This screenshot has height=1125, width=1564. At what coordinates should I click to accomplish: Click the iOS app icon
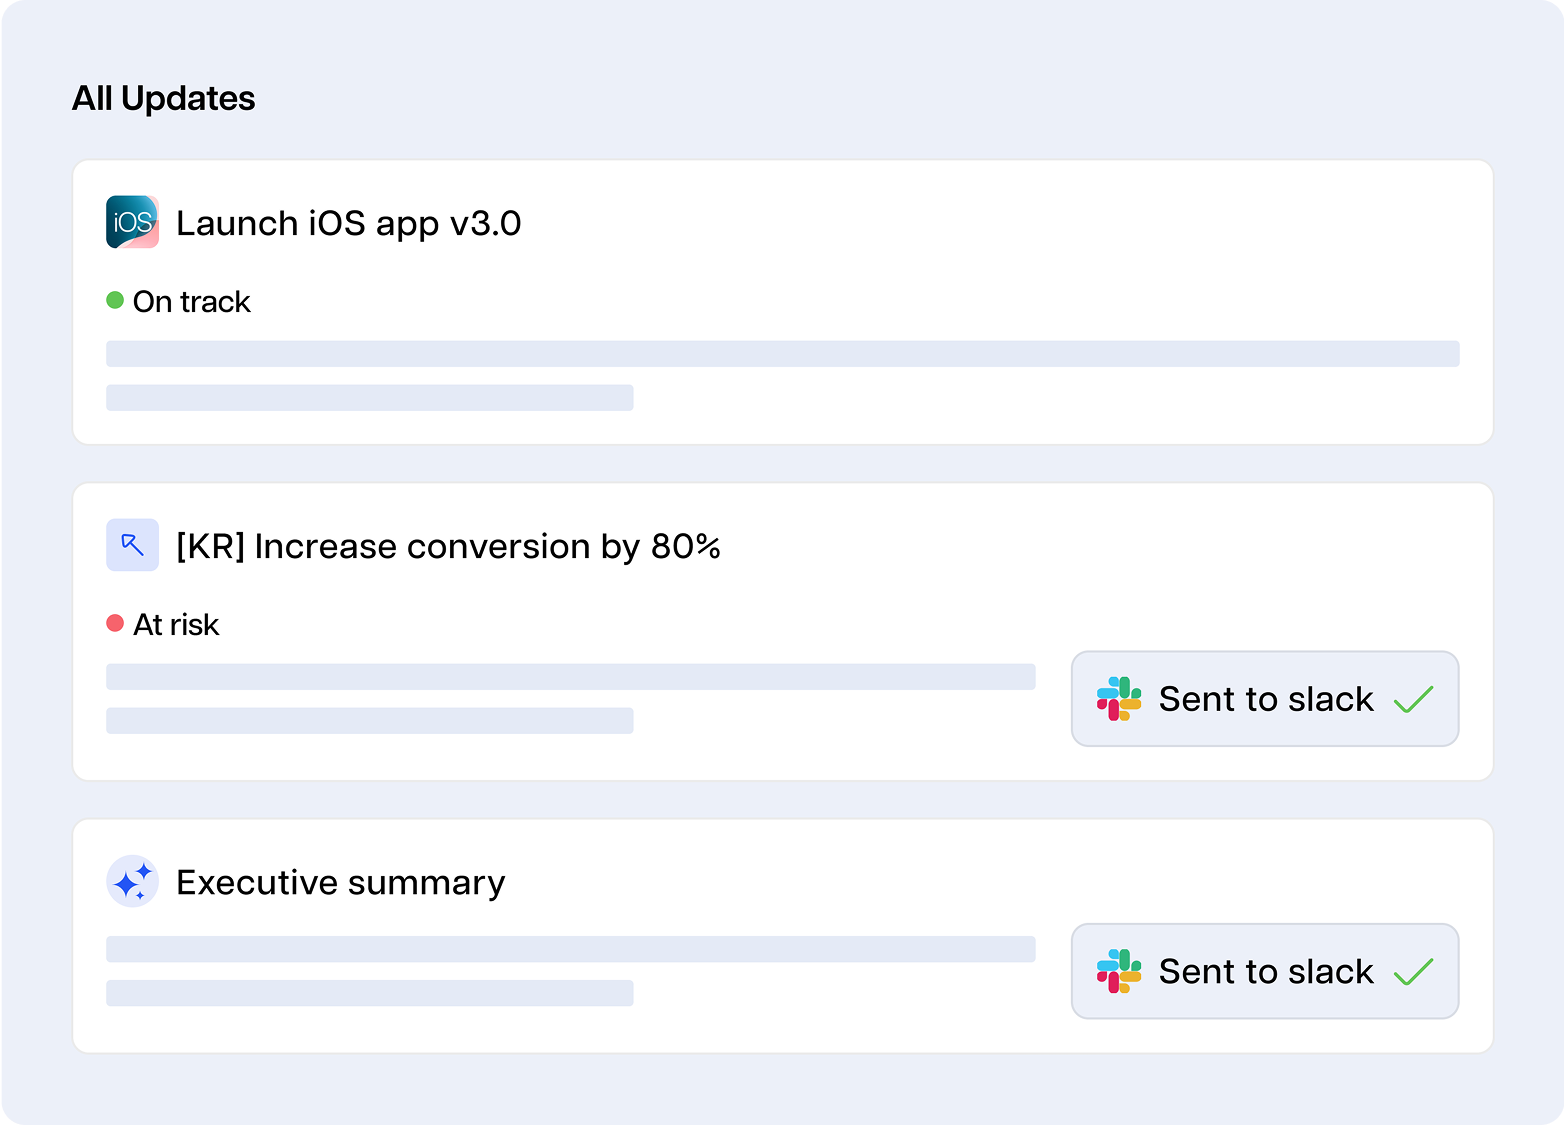[x=132, y=222]
